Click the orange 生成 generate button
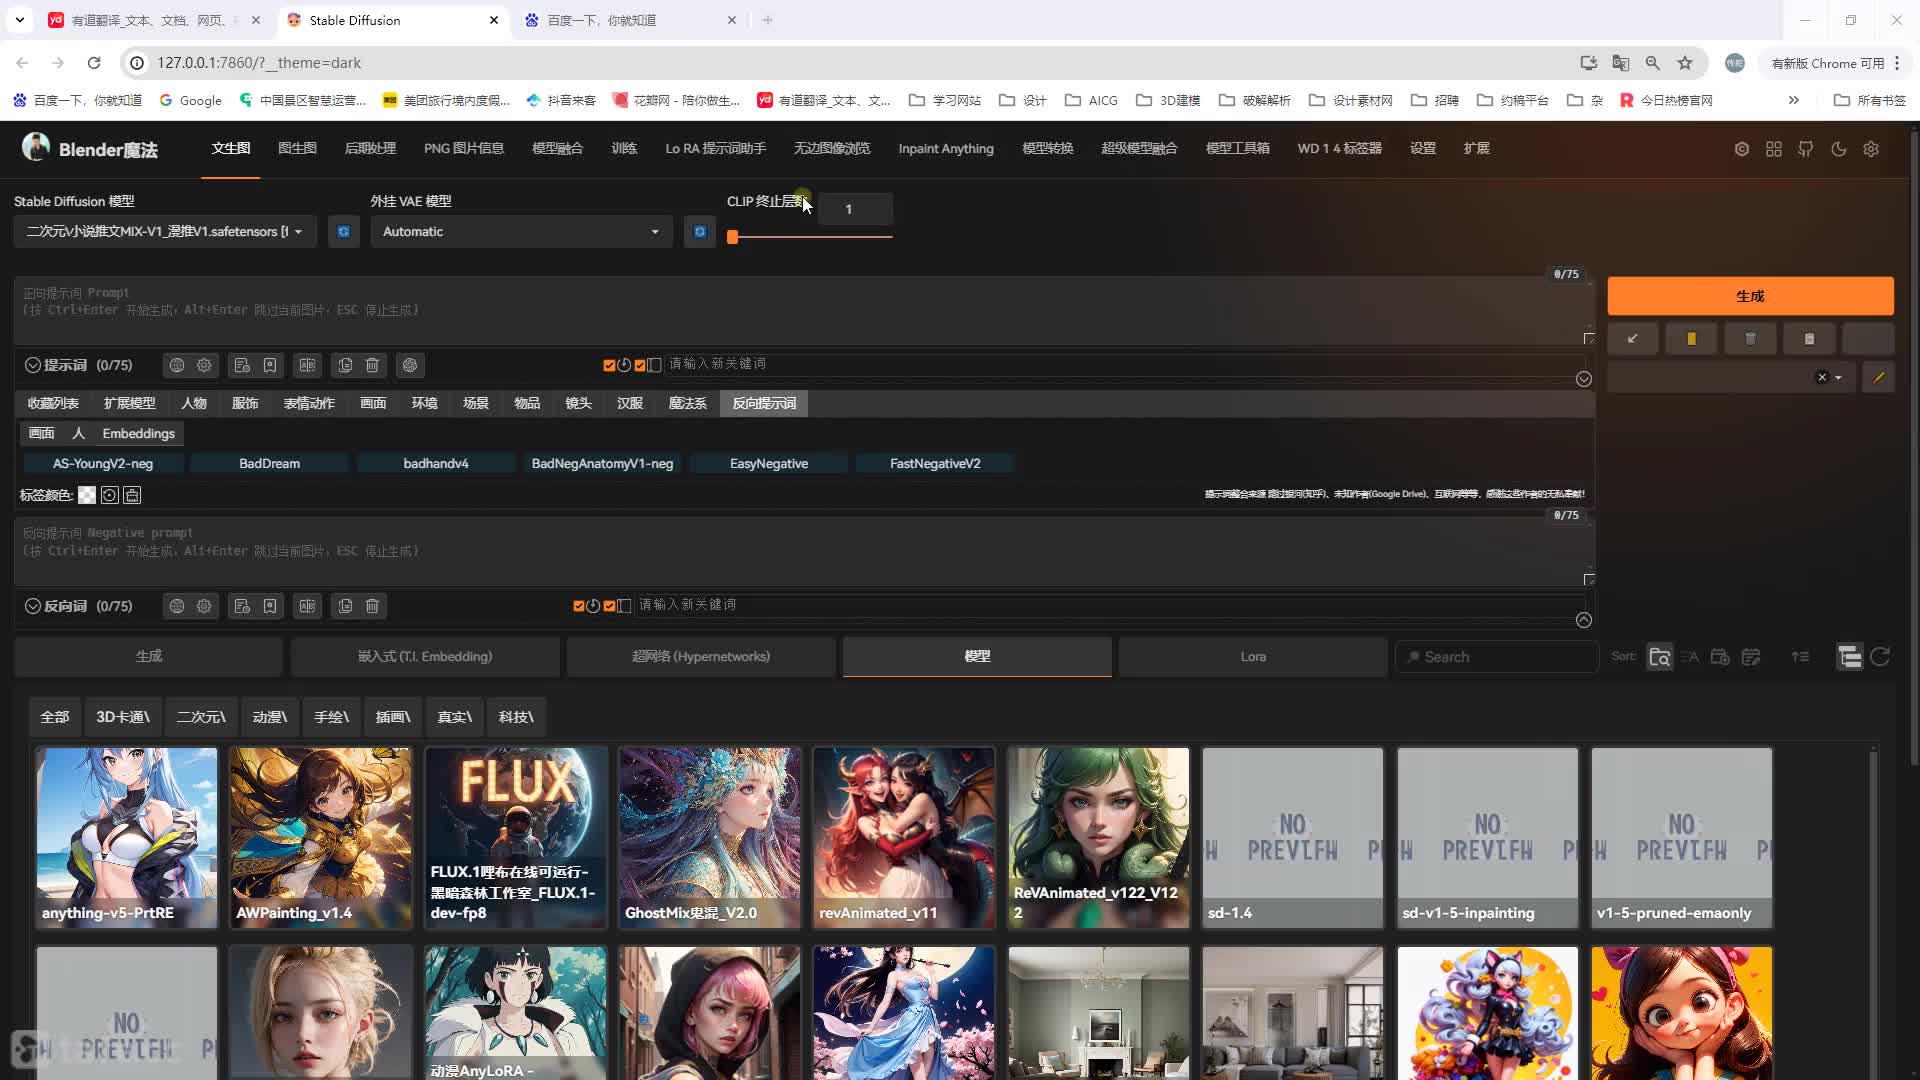This screenshot has height=1080, width=1920. pos(1750,296)
